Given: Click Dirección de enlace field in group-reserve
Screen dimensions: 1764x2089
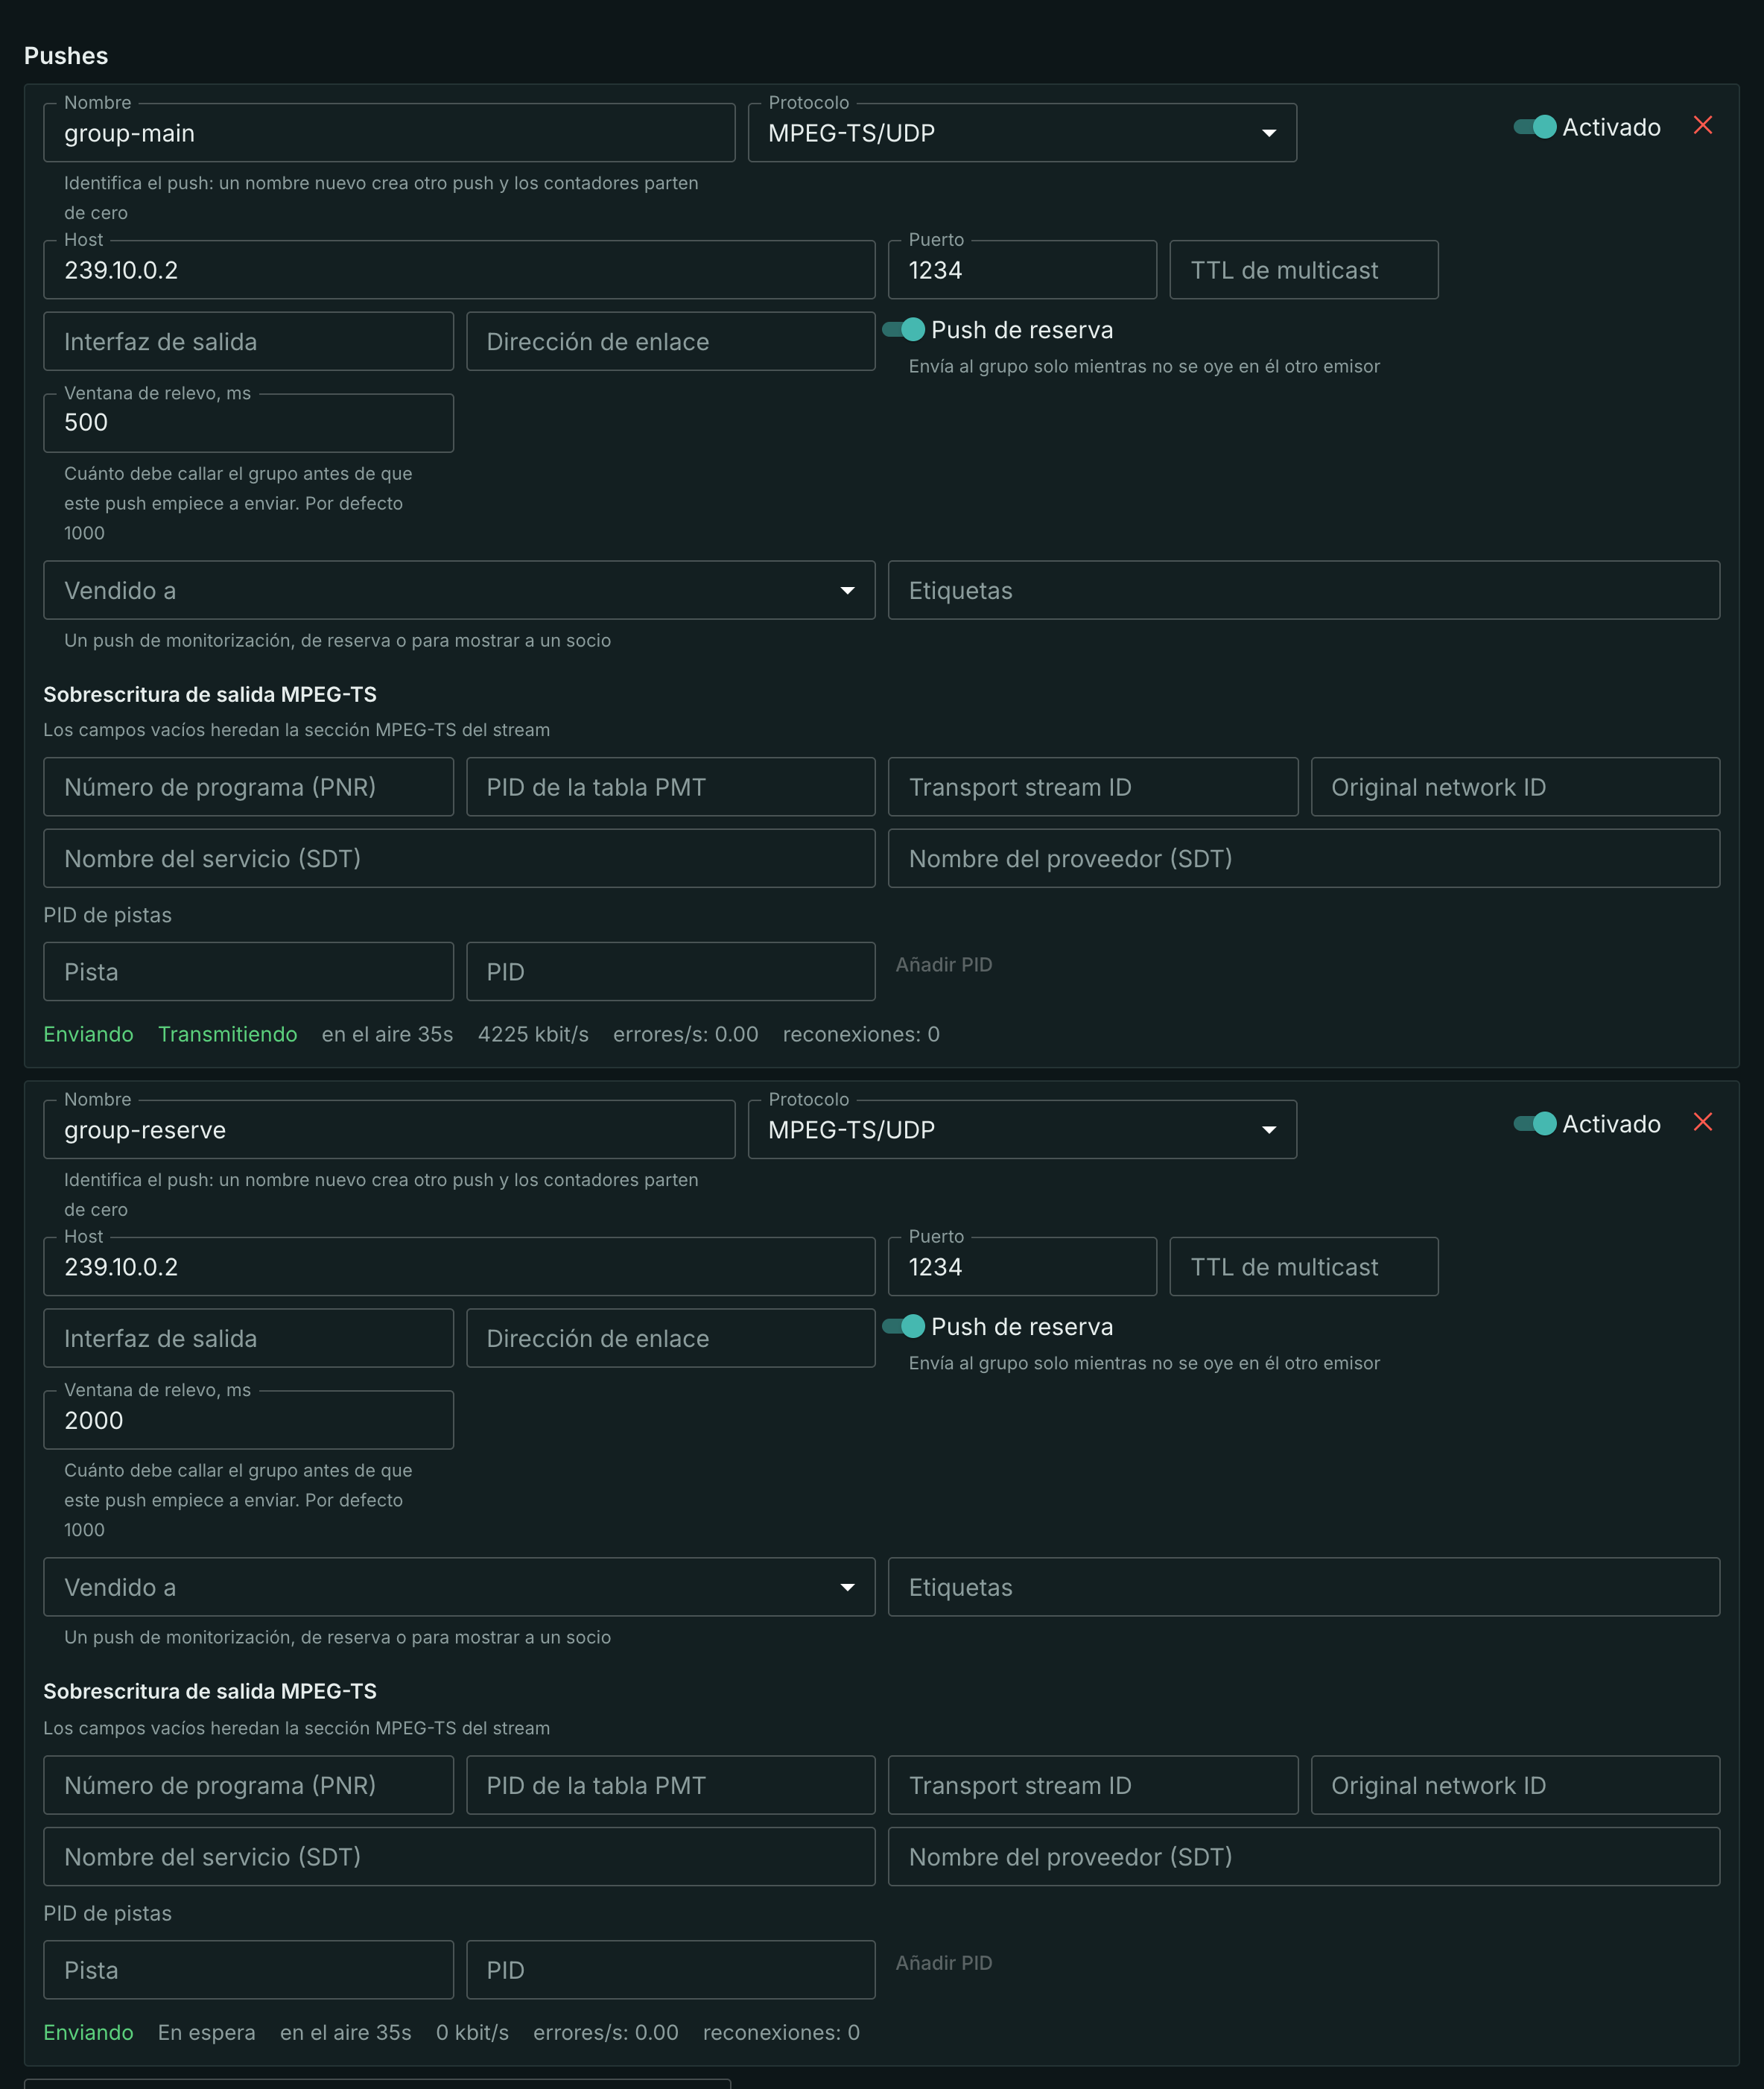Looking at the screenshot, I should [670, 1339].
